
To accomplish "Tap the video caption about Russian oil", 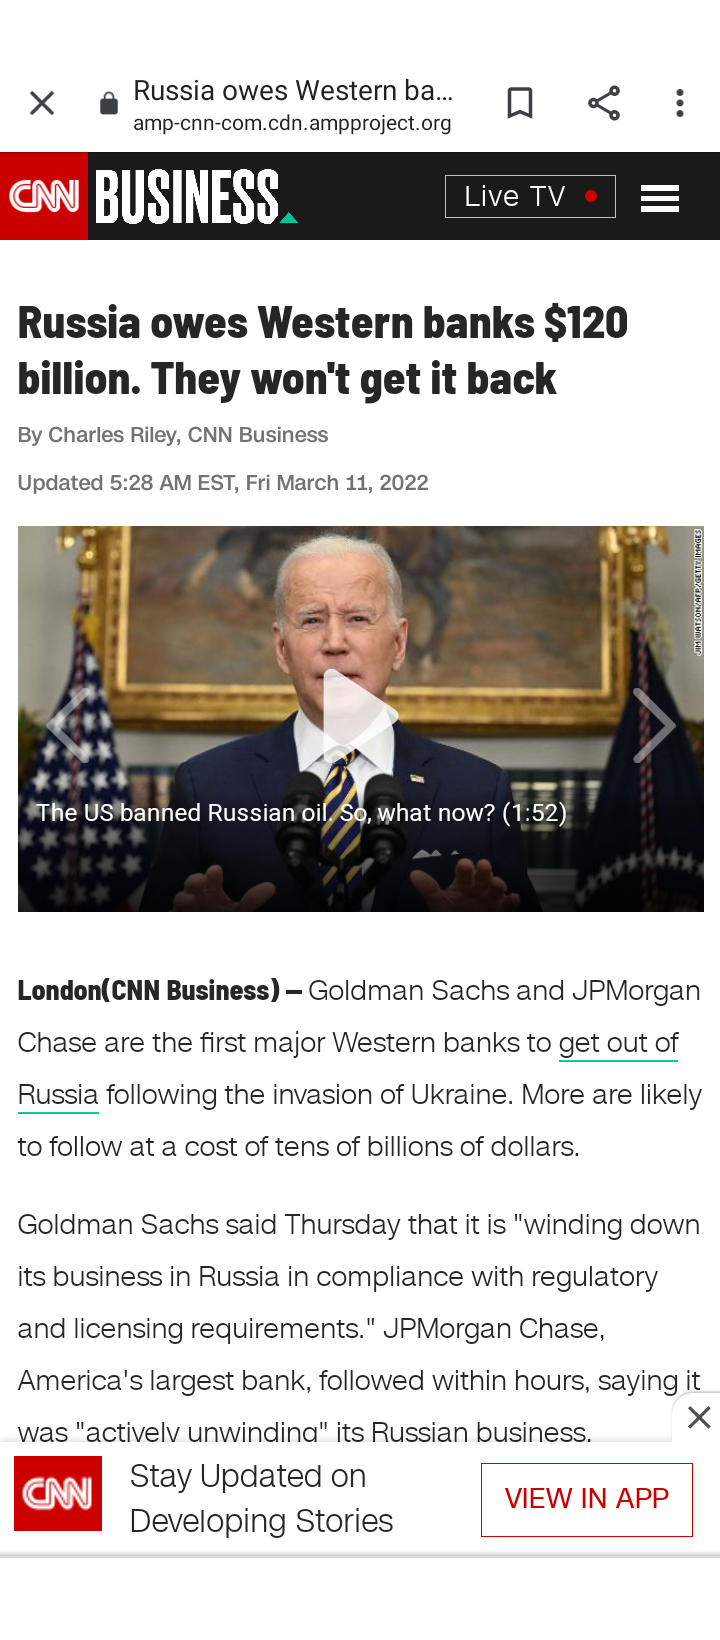I will [302, 813].
